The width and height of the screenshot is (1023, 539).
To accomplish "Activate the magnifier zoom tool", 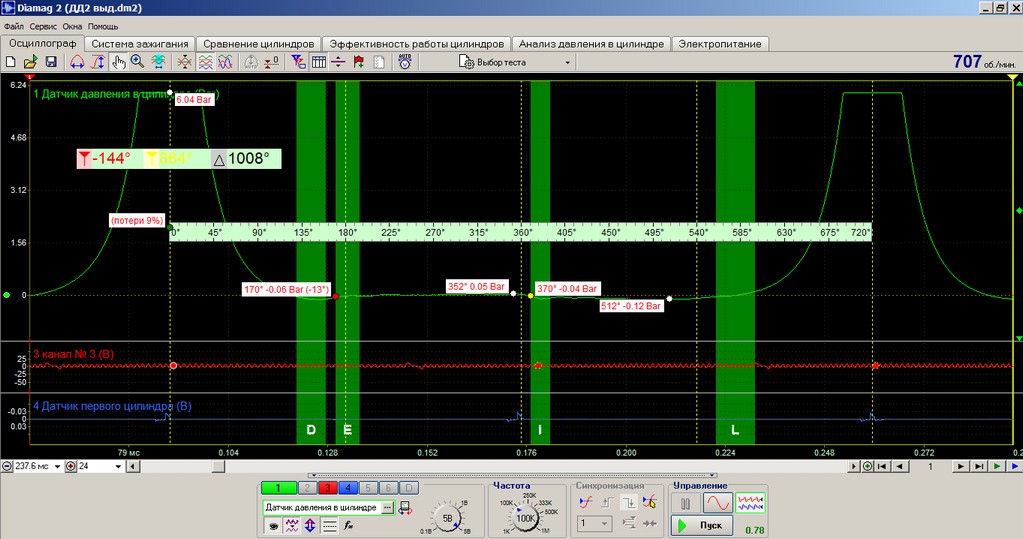I will [138, 62].
